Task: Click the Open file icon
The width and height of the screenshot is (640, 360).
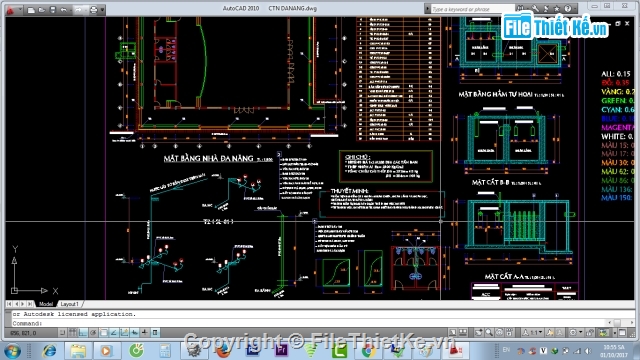Action: click(42, 10)
